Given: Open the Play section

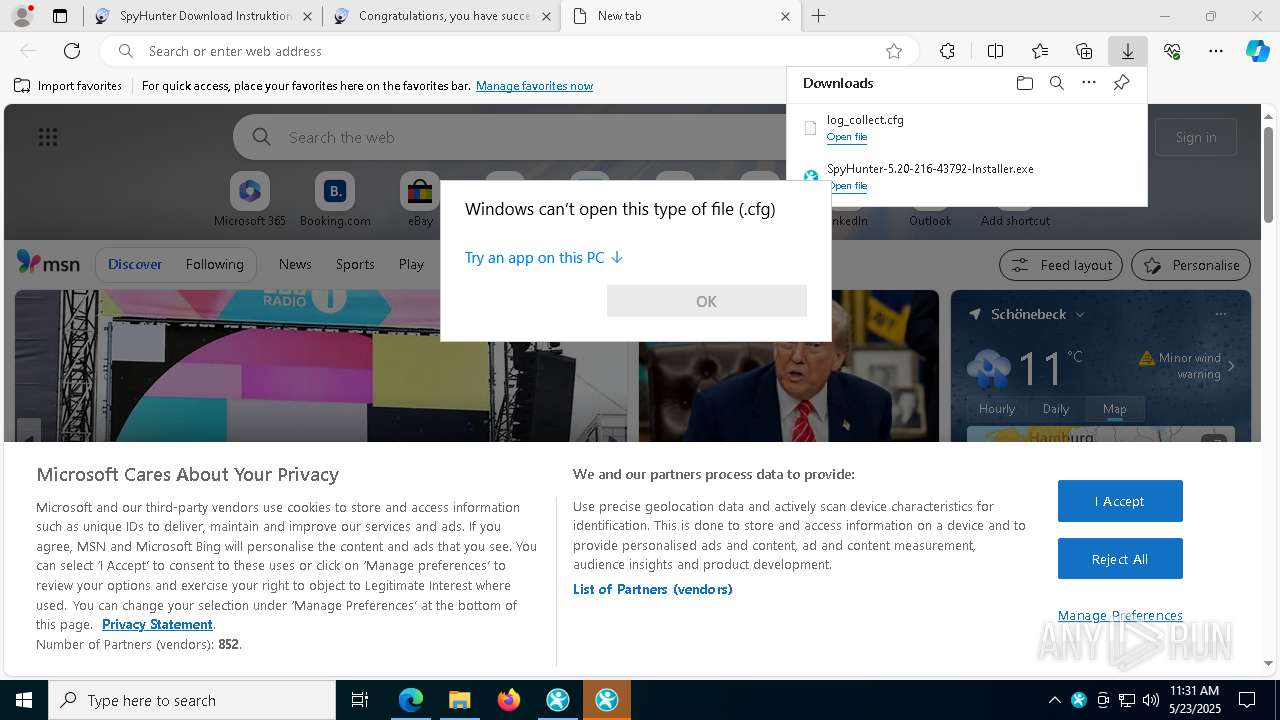Looking at the screenshot, I should (411, 264).
